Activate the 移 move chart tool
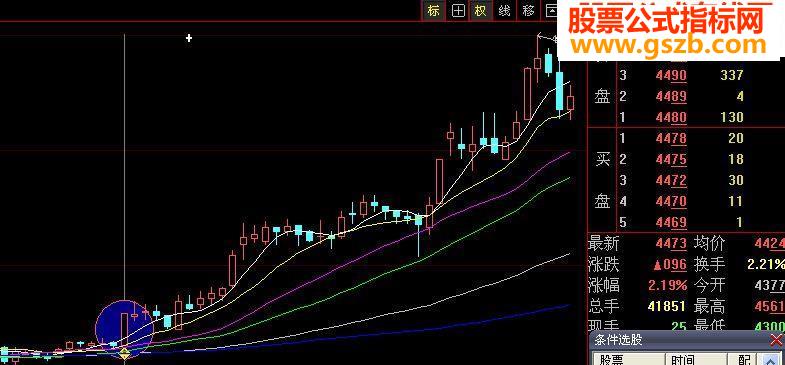This screenshot has height=365, width=785. pyautogui.click(x=528, y=11)
